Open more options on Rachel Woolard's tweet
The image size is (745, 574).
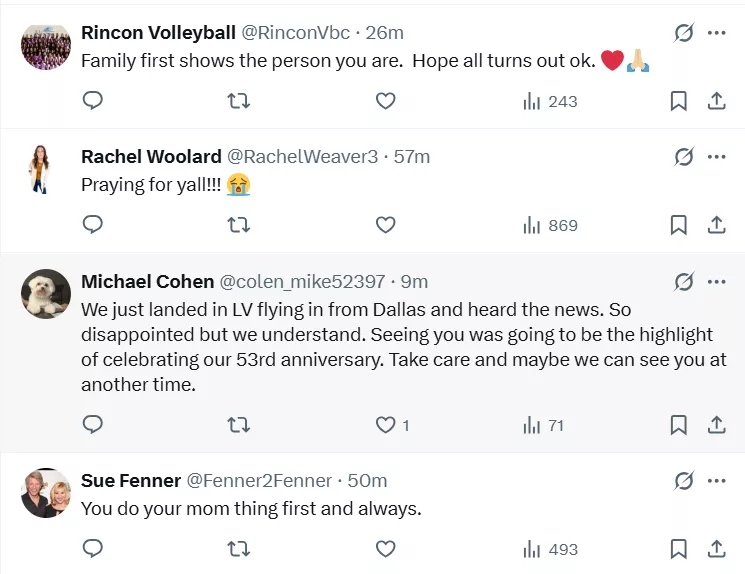(716, 157)
